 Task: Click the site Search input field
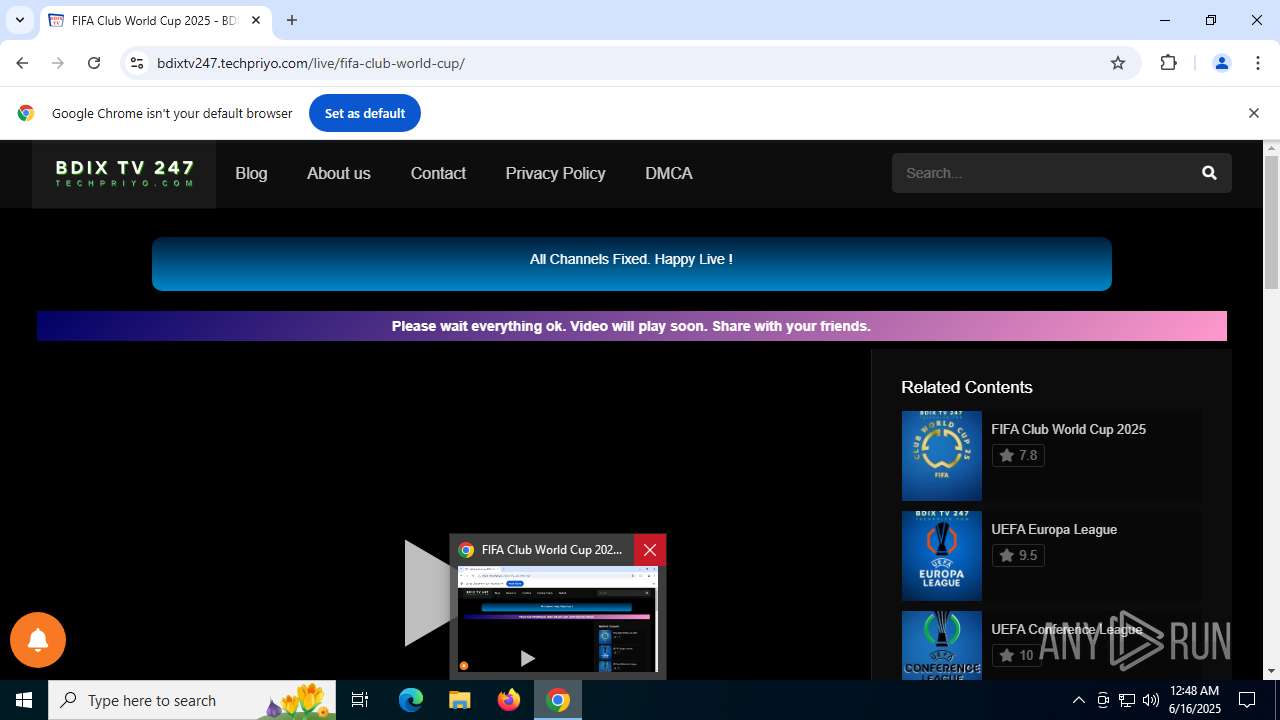click(1040, 173)
